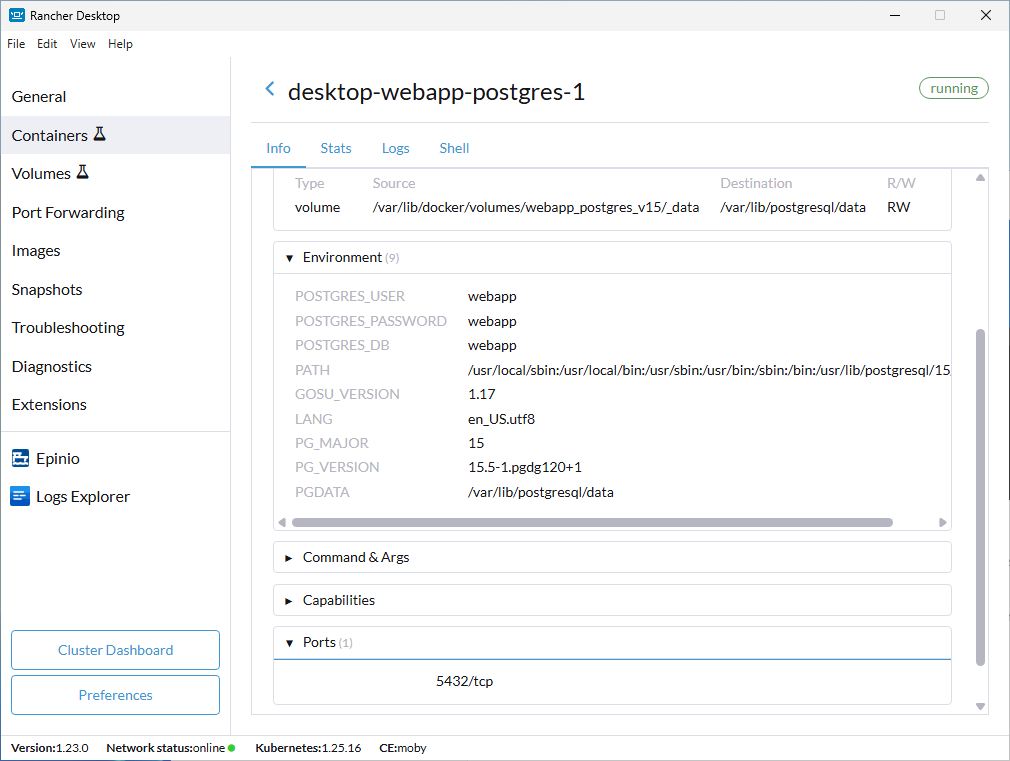
Task: Click the experimental flask icon beside Containers
Action: 99,134
